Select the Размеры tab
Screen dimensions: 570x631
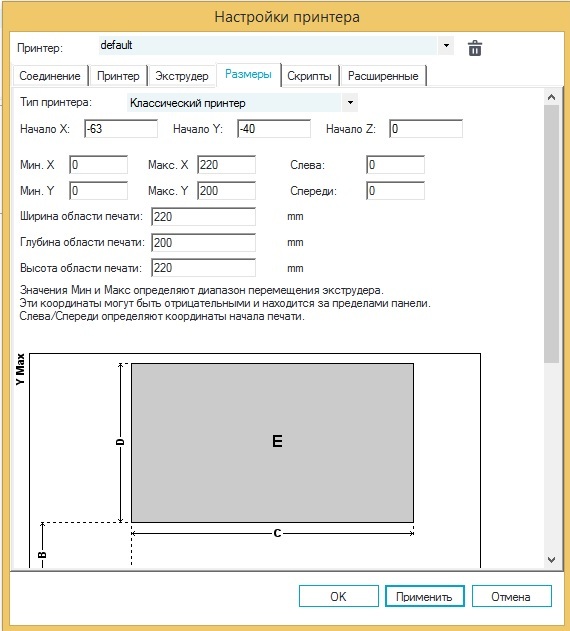[248, 74]
